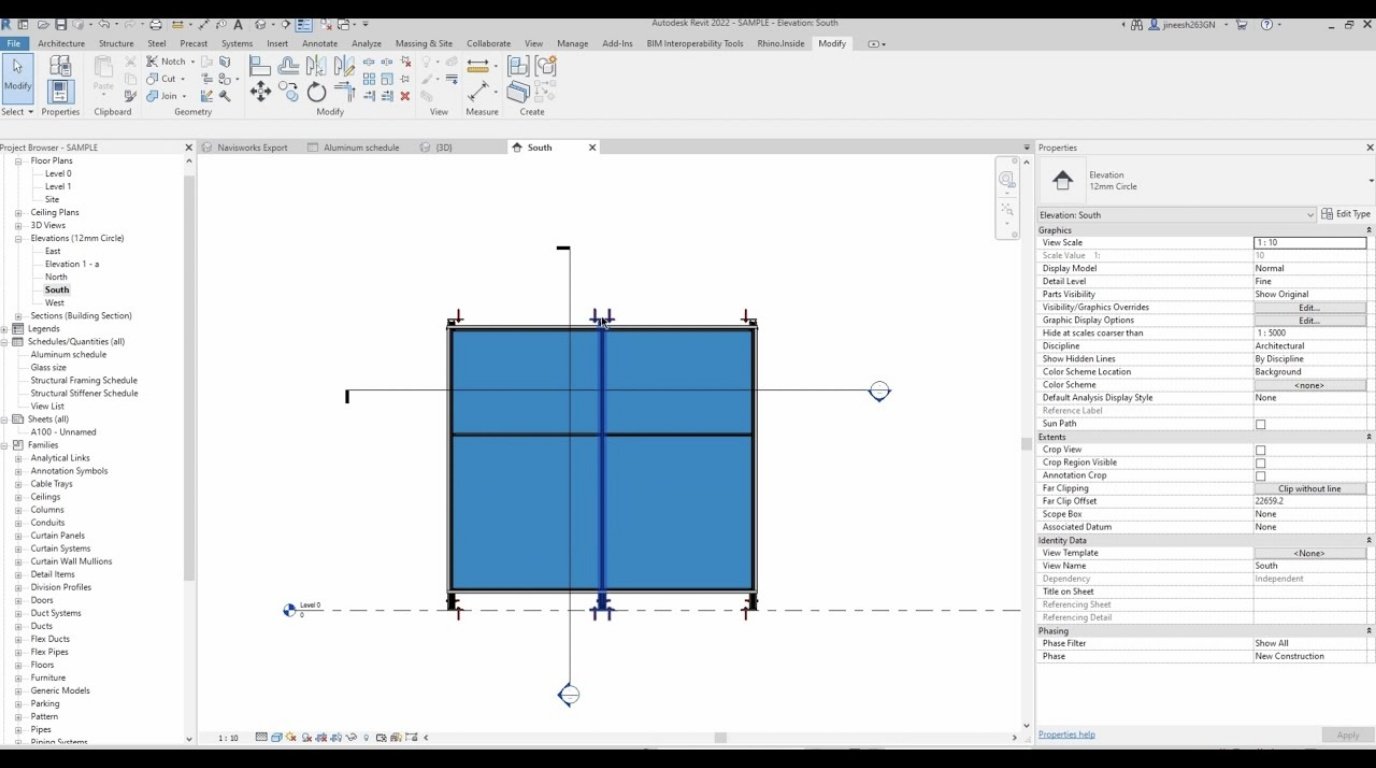Open the Elevation: South instance dropdown
Viewport: 1376px width, 768px height.
pyautogui.click(x=1310, y=215)
